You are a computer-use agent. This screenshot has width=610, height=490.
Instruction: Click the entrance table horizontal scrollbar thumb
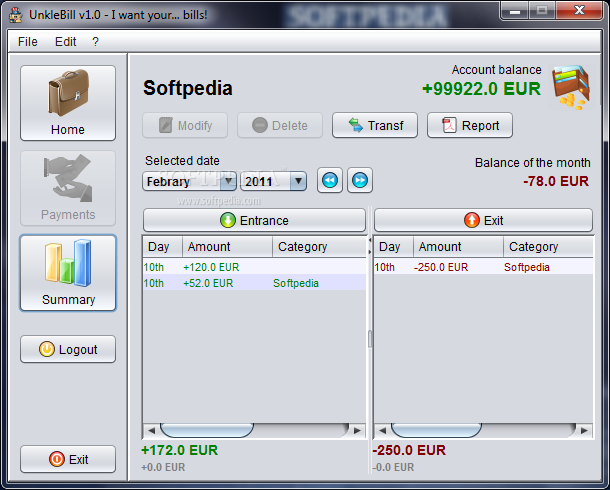coord(207,430)
